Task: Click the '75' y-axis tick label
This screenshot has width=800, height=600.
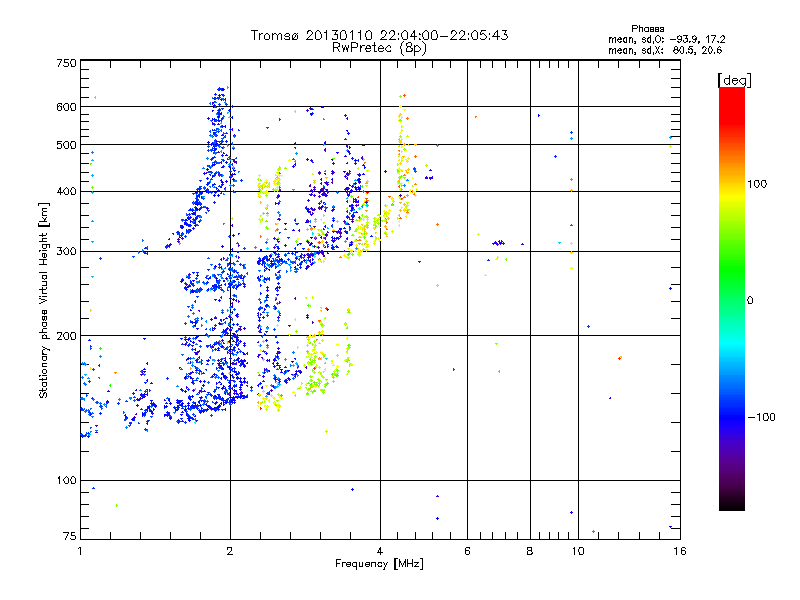Action: (70, 536)
